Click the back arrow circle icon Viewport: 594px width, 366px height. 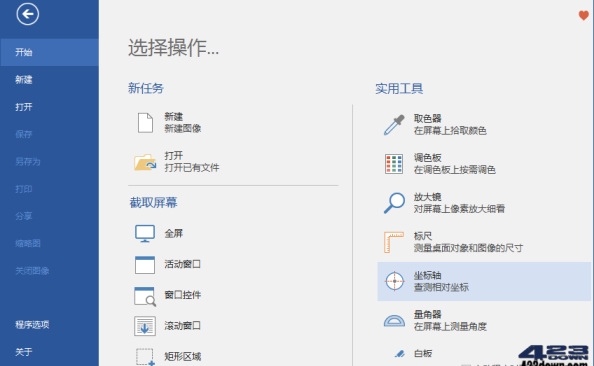point(28,14)
